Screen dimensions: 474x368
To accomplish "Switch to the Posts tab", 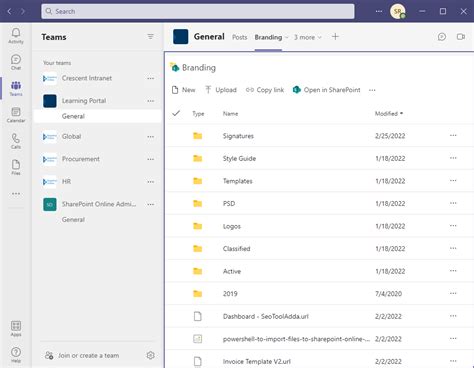I will point(240,37).
